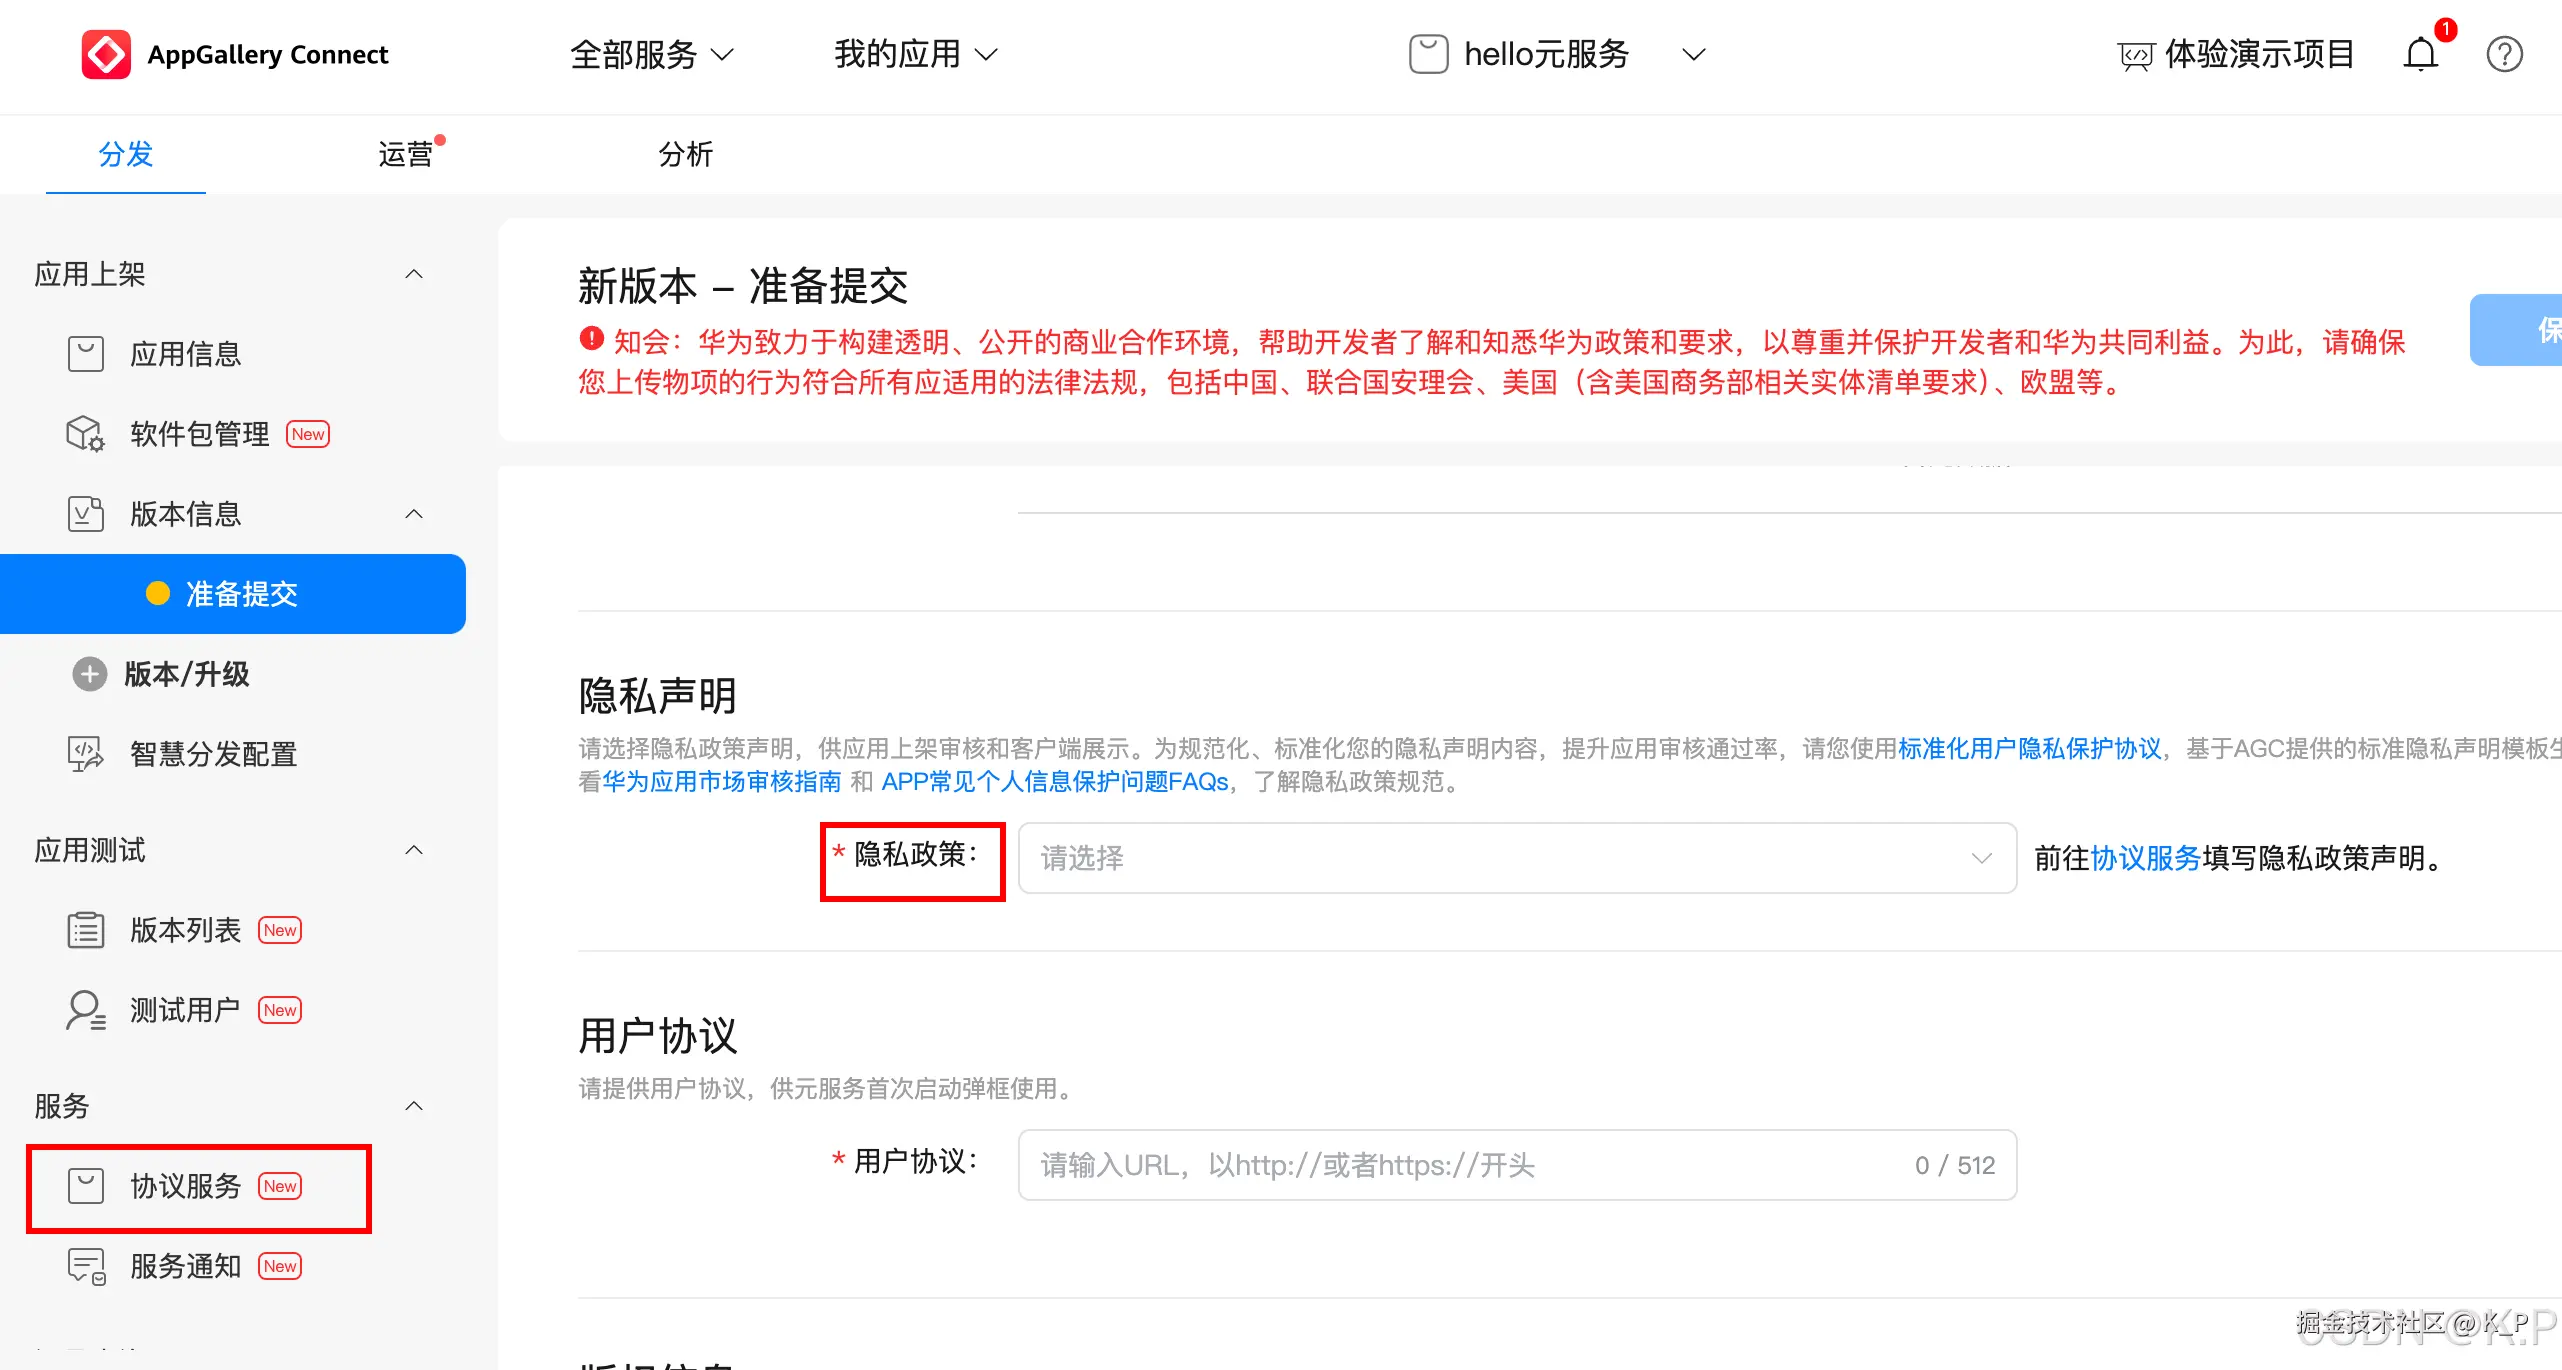Open 测试用户 via its user icon
2562x1370 pixels.
coord(85,1009)
